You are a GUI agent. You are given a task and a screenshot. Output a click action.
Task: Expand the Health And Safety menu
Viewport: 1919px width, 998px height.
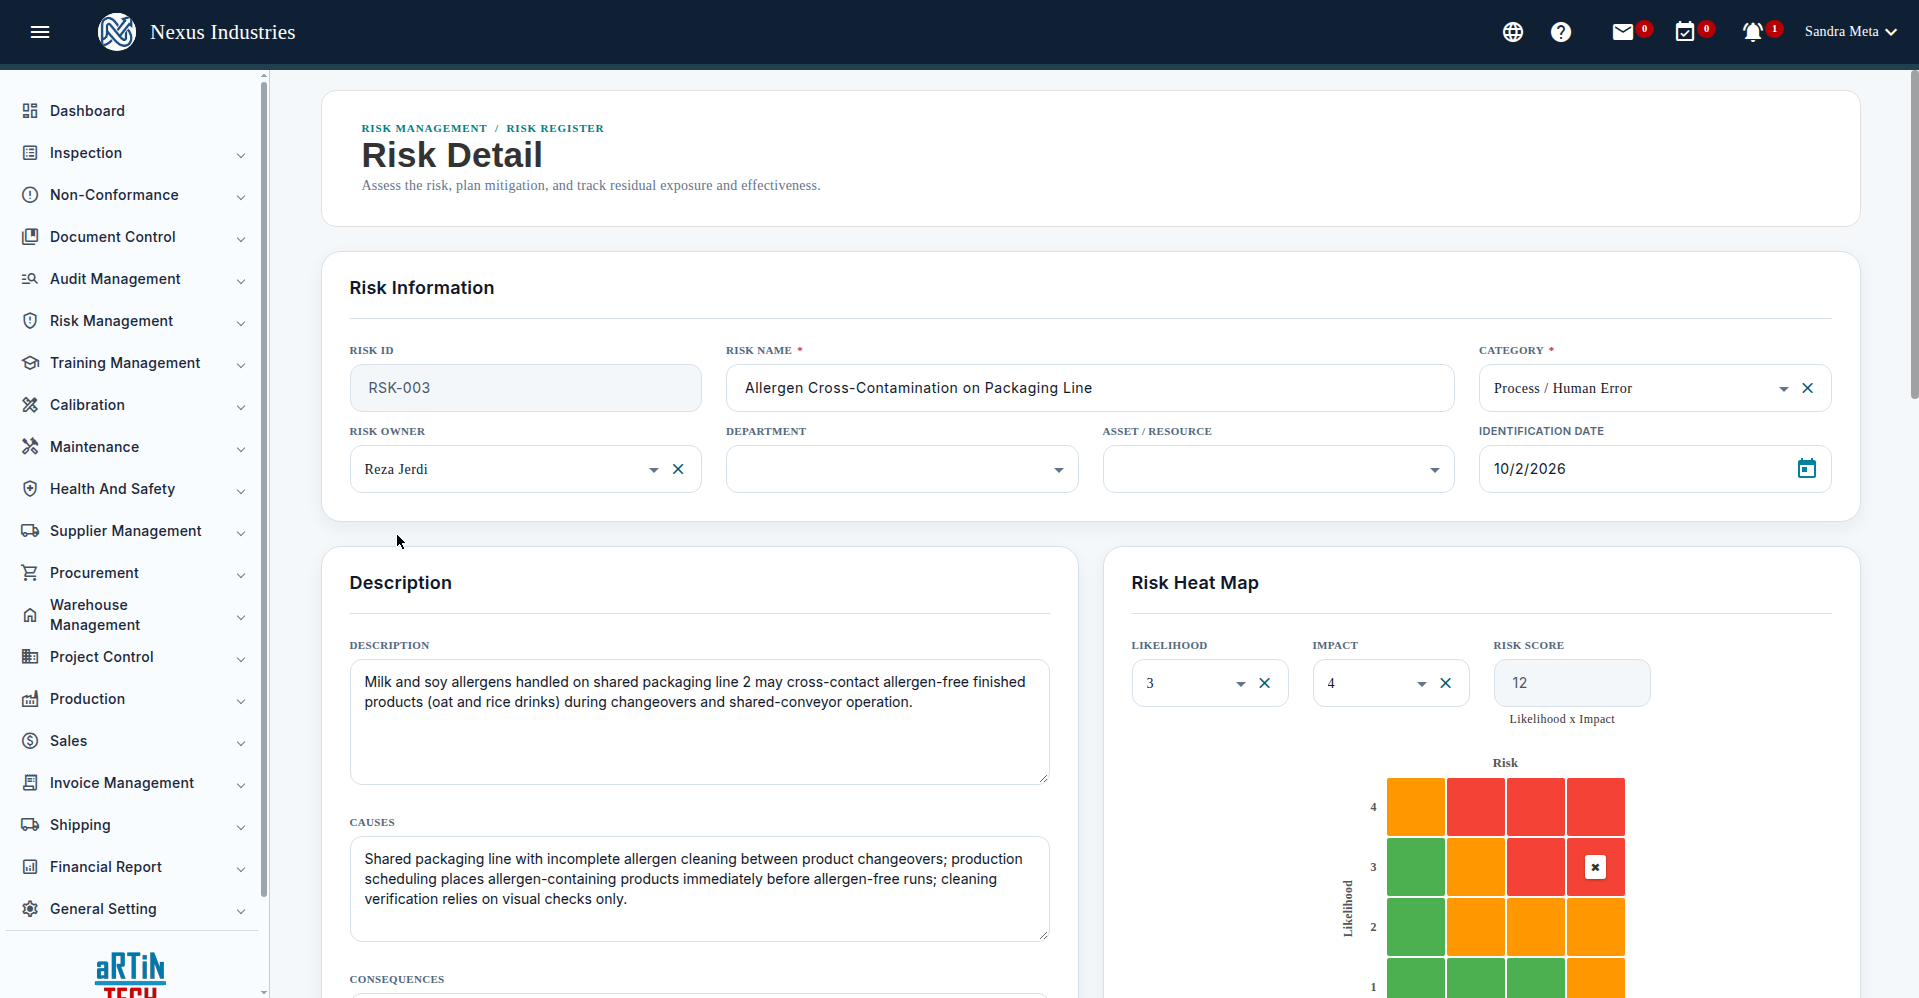pyautogui.click(x=133, y=489)
